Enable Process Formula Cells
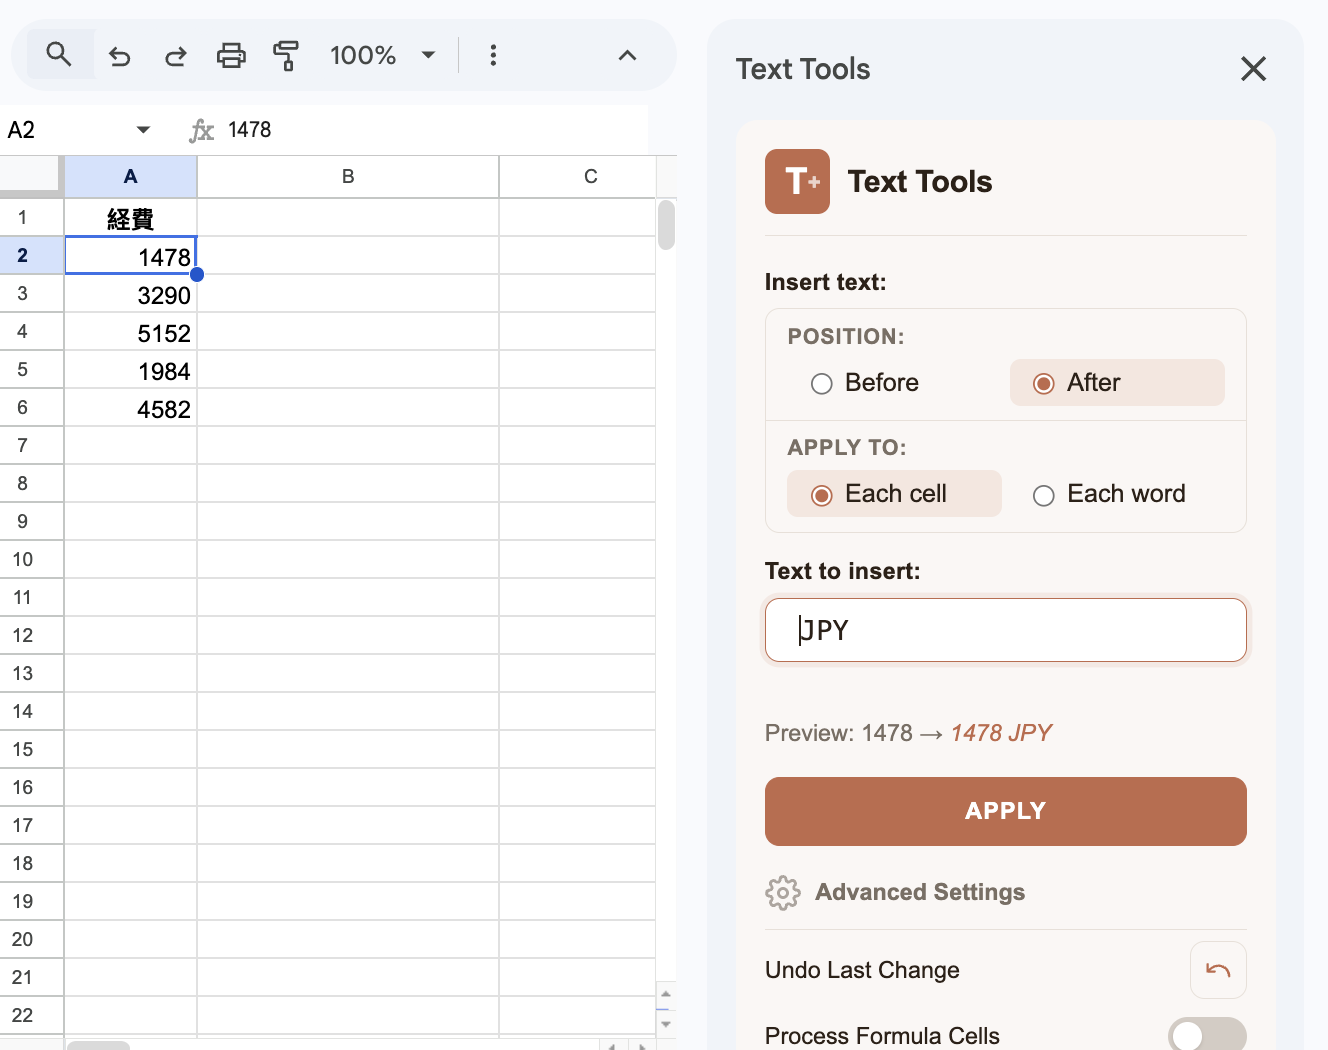The width and height of the screenshot is (1328, 1050). coord(1206,1036)
